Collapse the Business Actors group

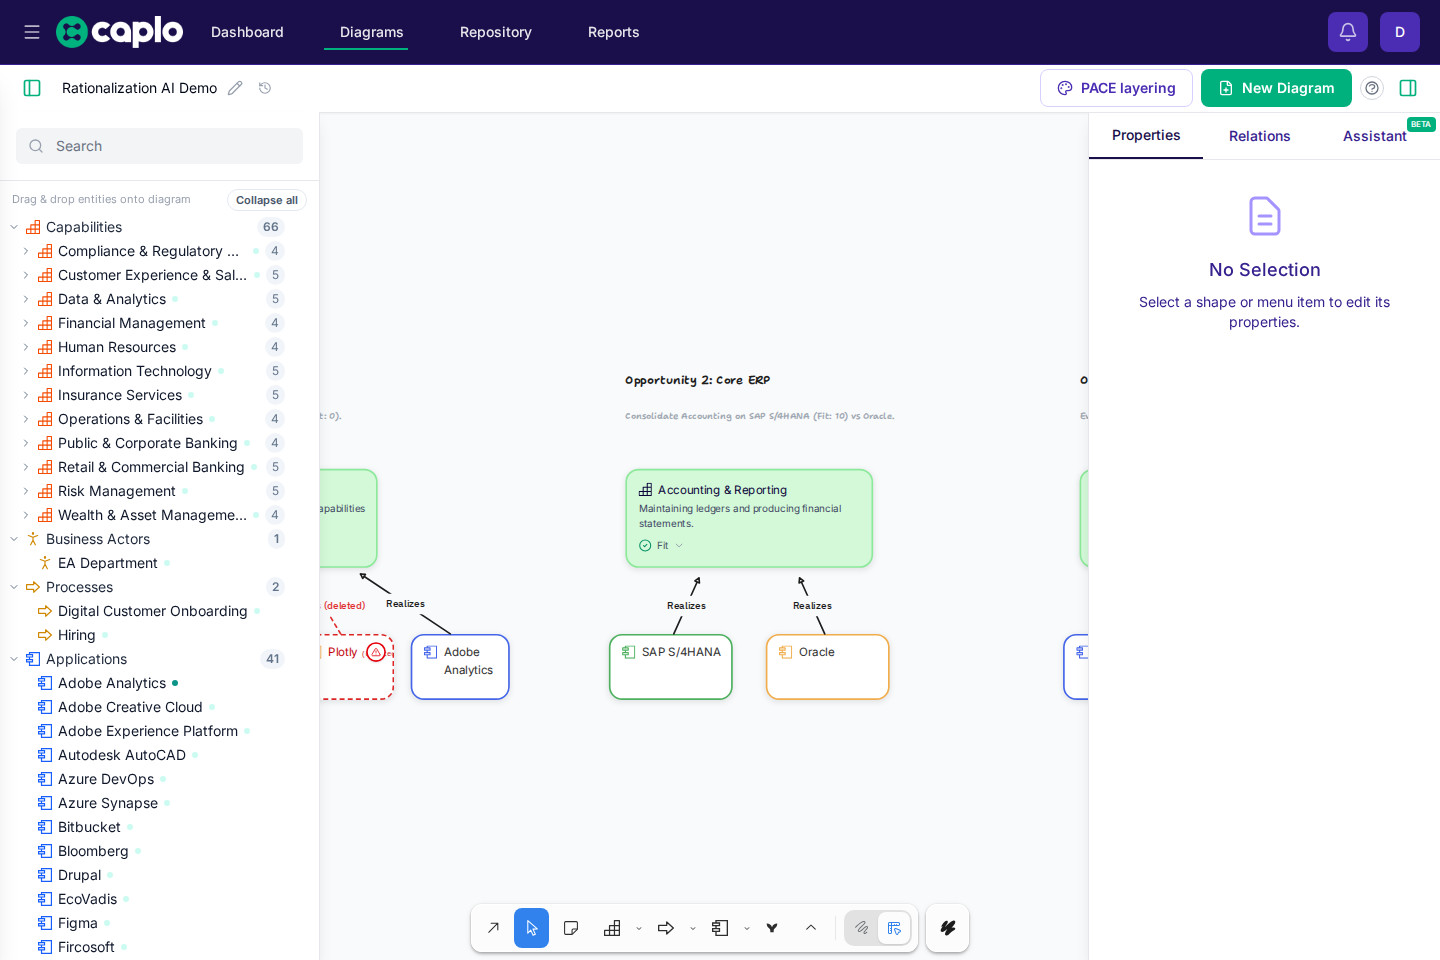click(14, 539)
